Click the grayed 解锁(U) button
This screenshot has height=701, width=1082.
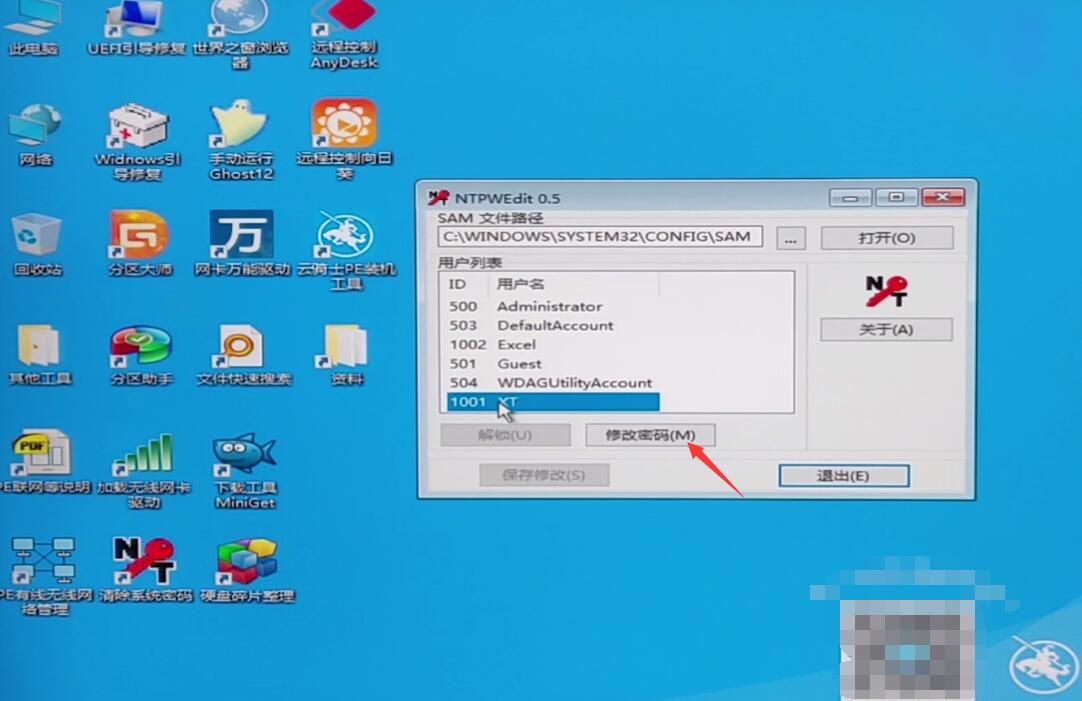point(505,435)
